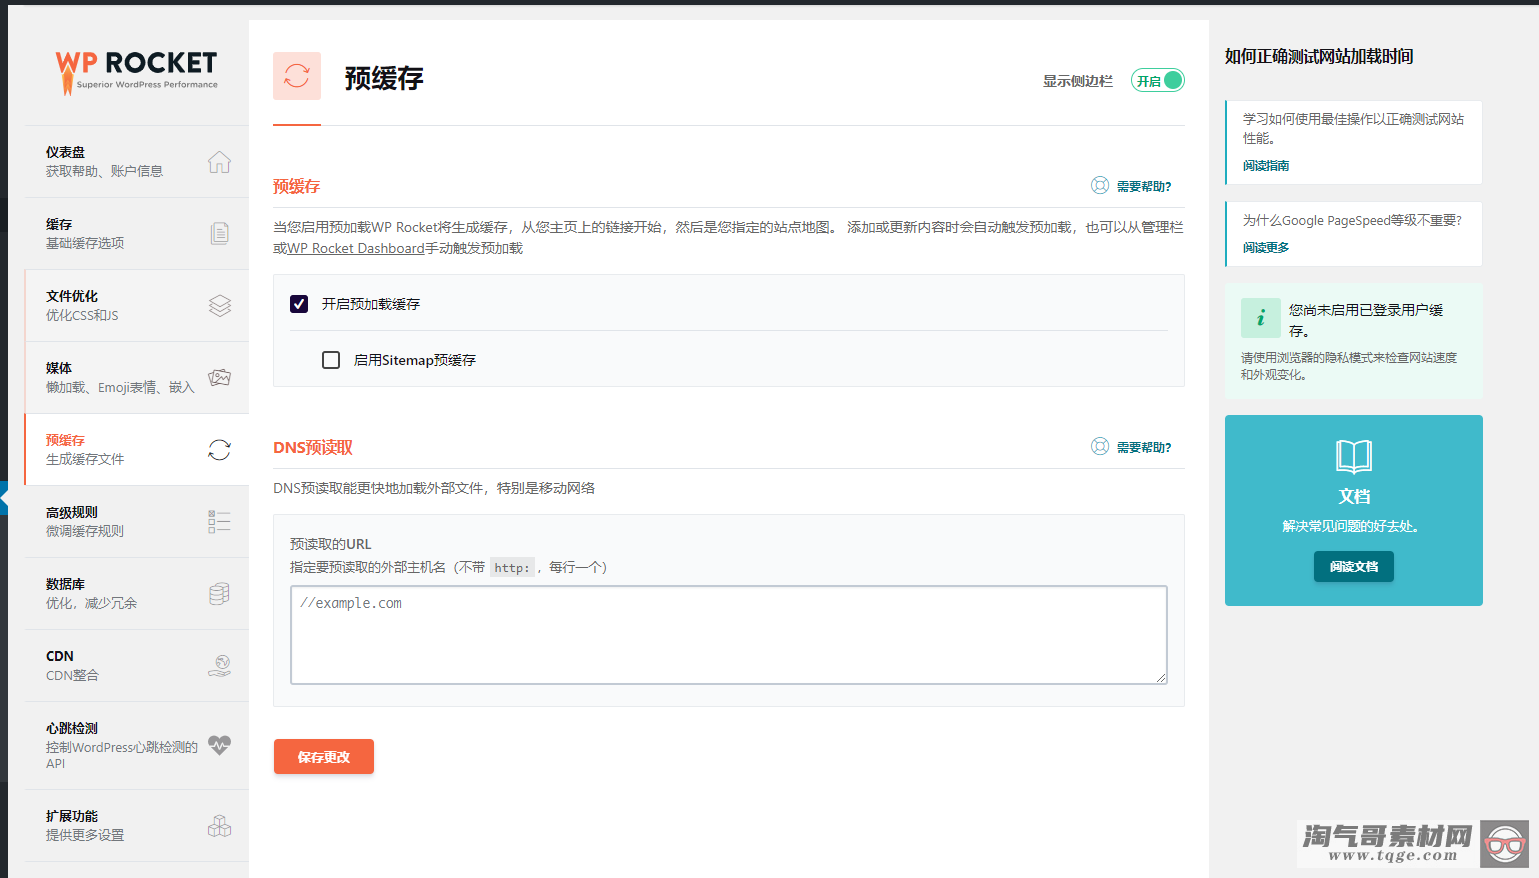The image size is (1539, 878).
Task: Click the DNS预读取 section heading
Action: click(x=313, y=447)
